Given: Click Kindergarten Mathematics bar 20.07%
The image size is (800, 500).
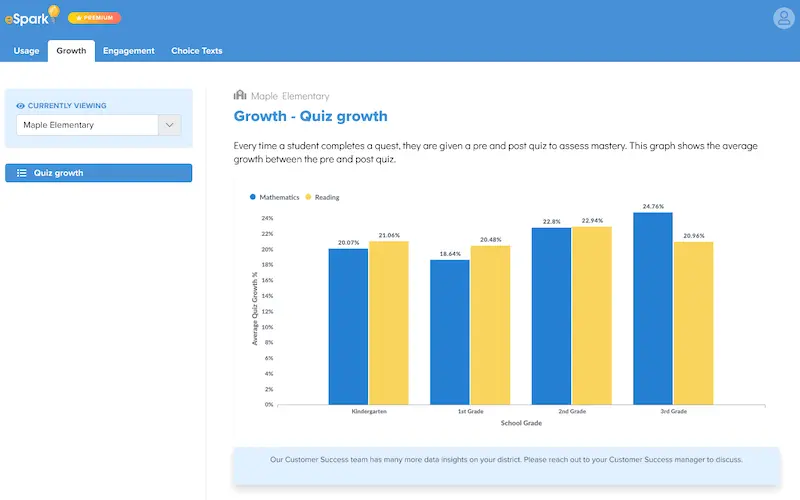Looking at the screenshot, I should point(348,327).
